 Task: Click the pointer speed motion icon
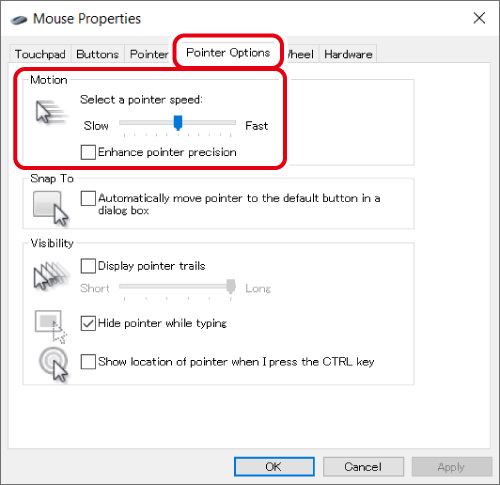pyautogui.click(x=50, y=112)
